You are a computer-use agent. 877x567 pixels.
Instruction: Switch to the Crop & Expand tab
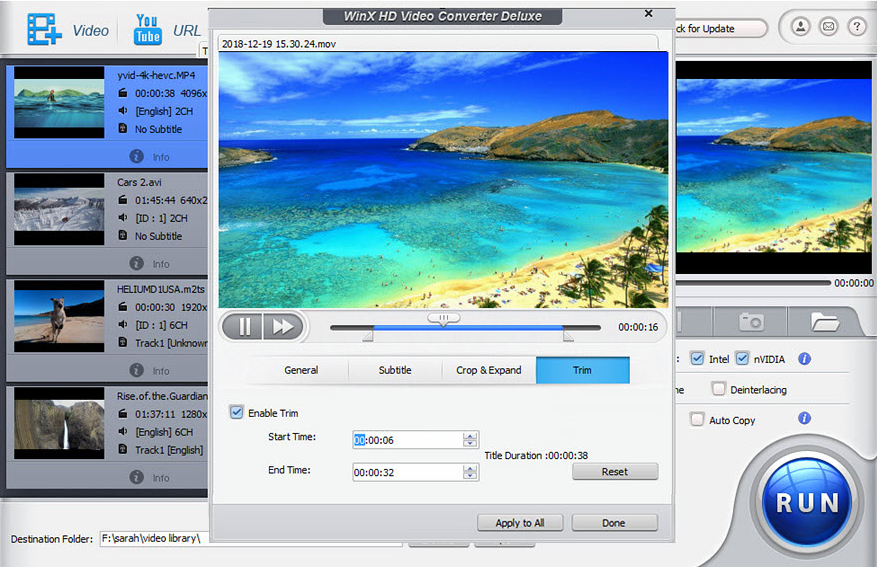pyautogui.click(x=489, y=370)
